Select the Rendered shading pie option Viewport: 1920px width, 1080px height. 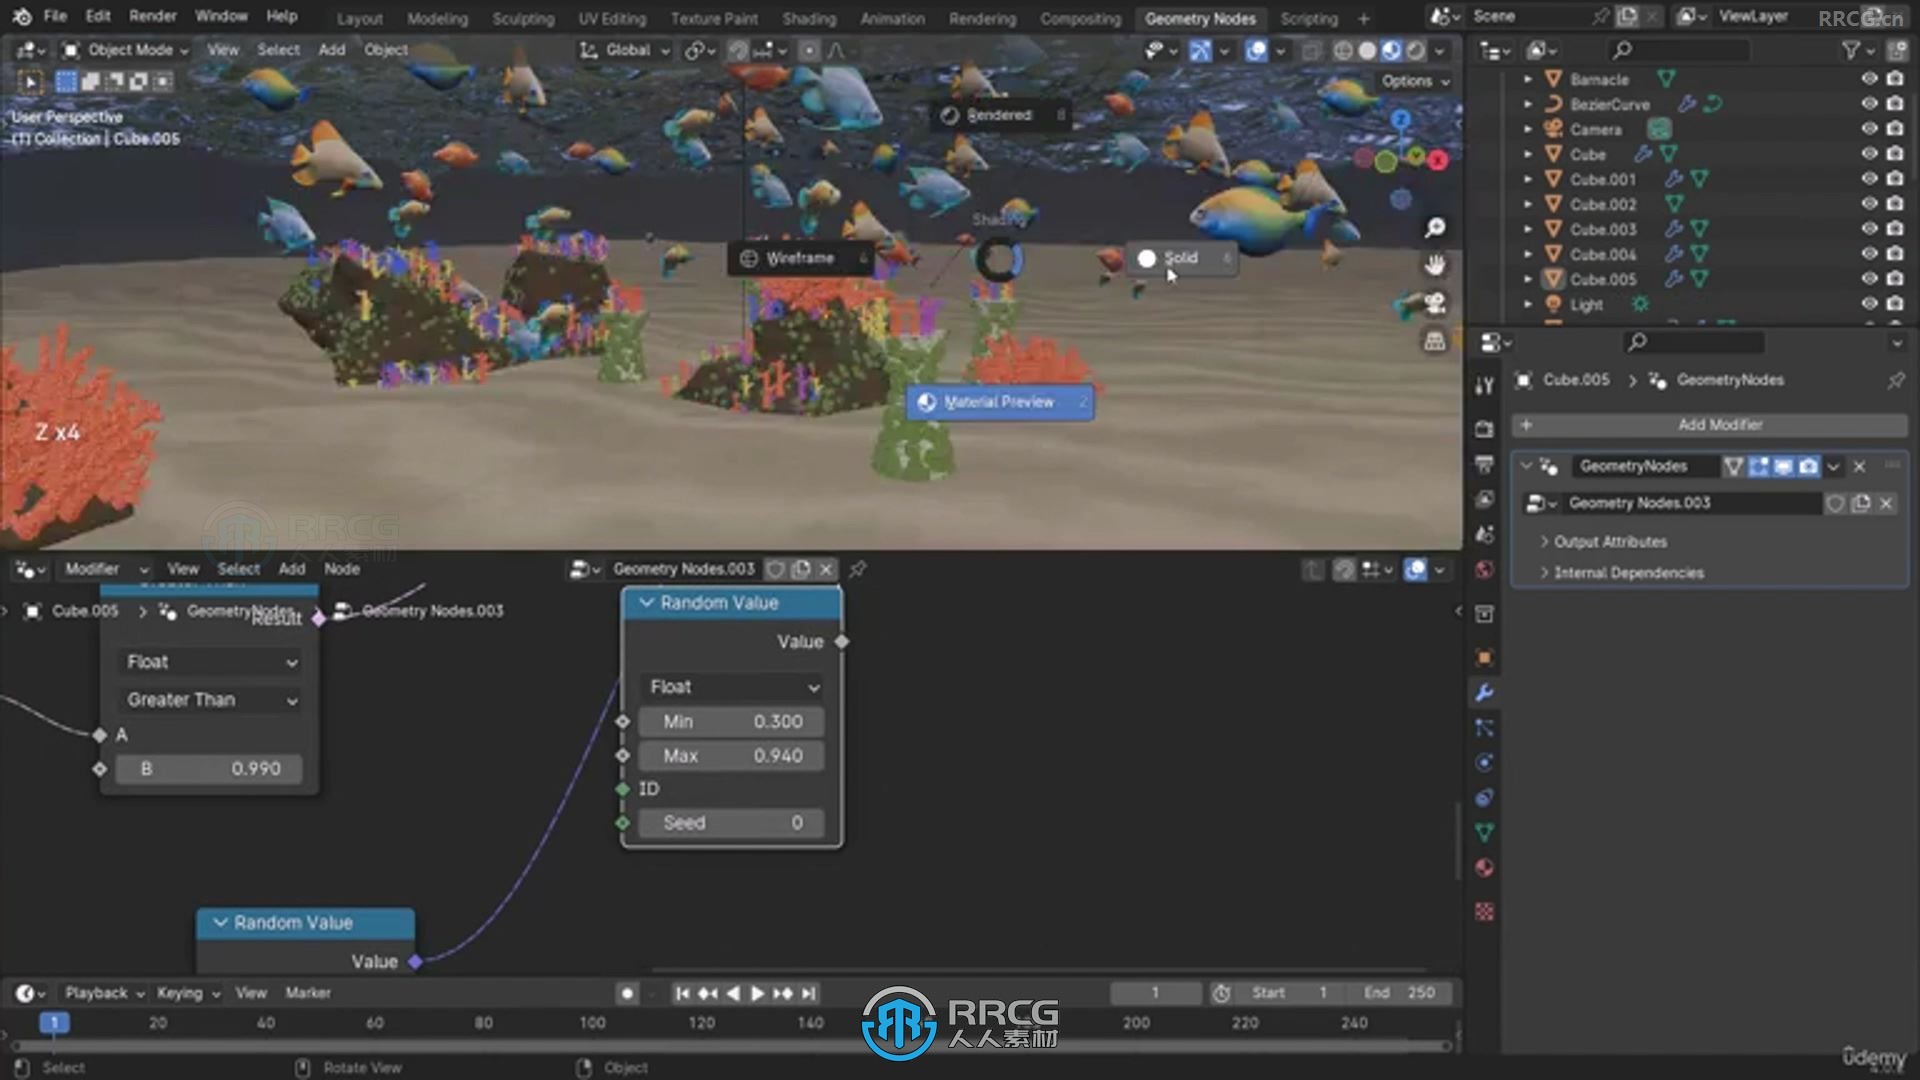[x=1000, y=115]
